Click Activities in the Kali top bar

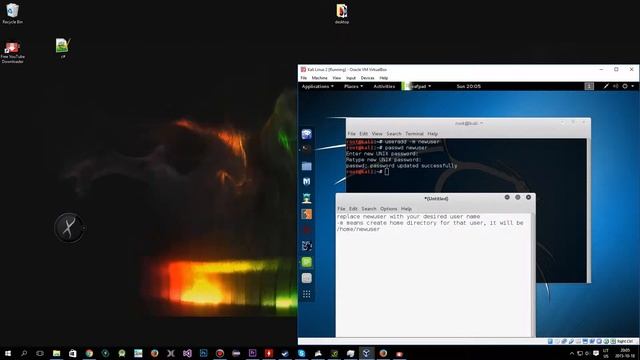[x=384, y=87]
